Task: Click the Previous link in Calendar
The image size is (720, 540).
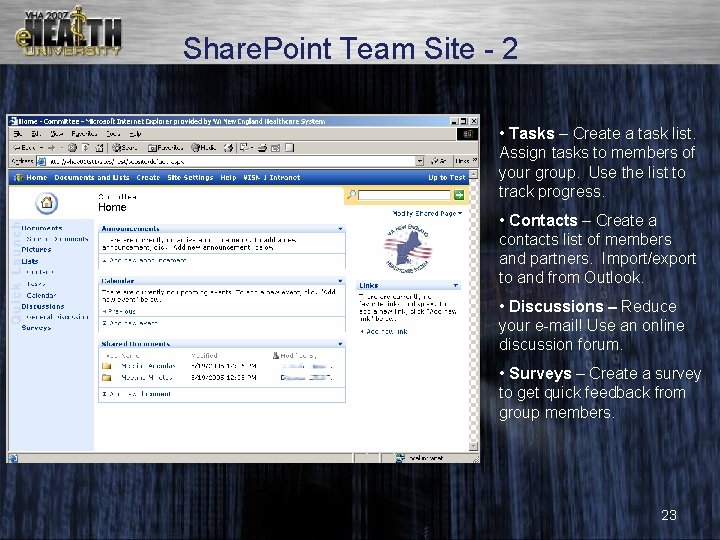Action: [119, 311]
